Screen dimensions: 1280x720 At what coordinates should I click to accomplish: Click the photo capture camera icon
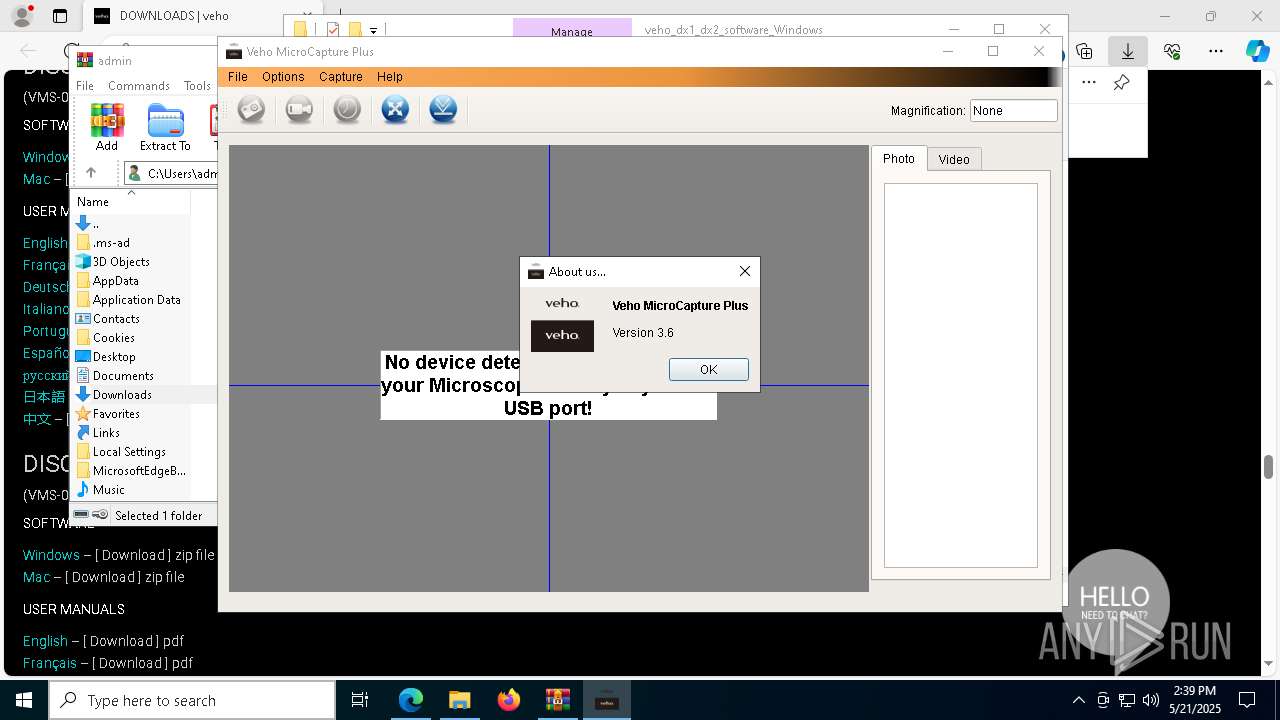point(251,109)
